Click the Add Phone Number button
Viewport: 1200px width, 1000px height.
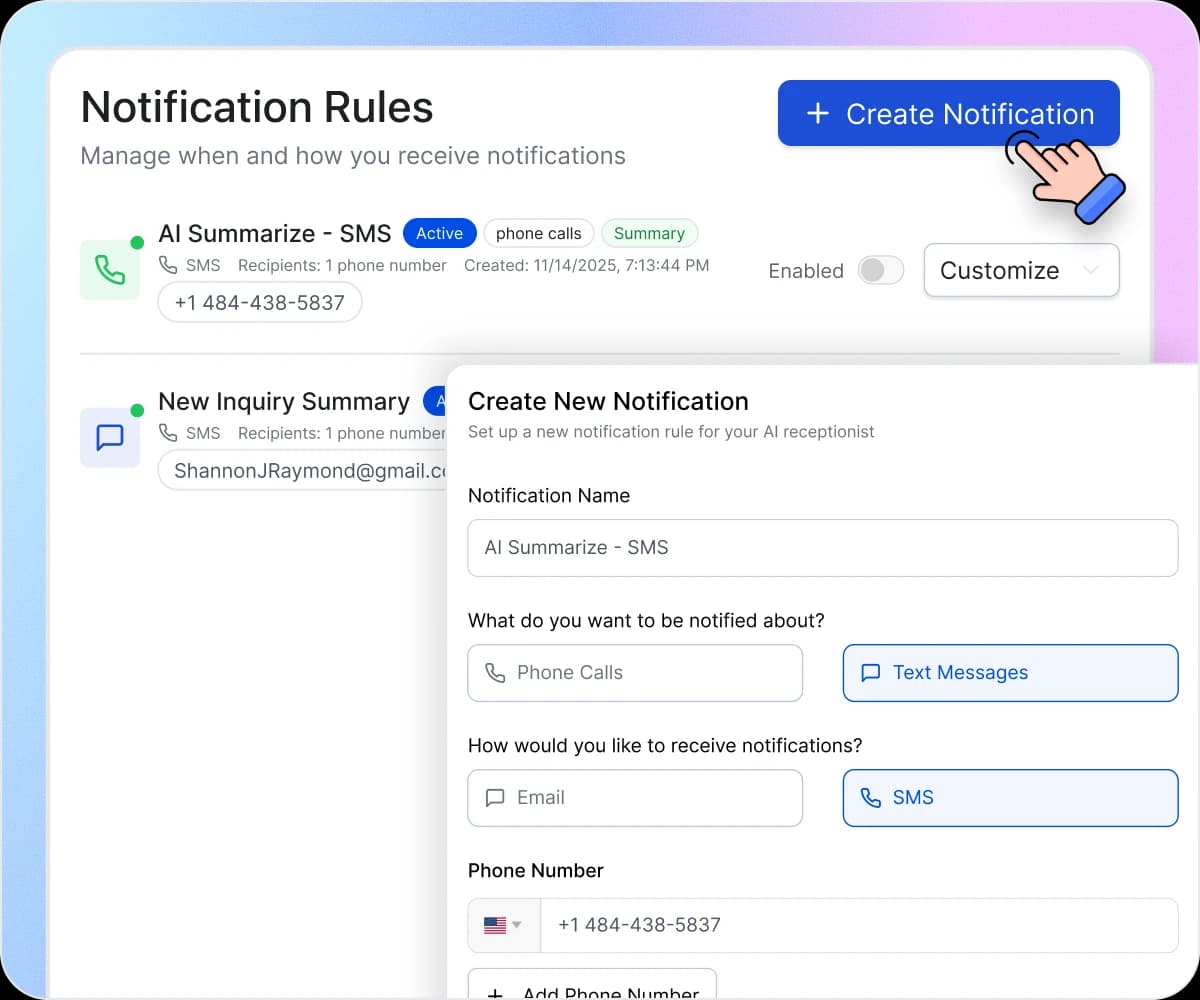click(x=592, y=990)
